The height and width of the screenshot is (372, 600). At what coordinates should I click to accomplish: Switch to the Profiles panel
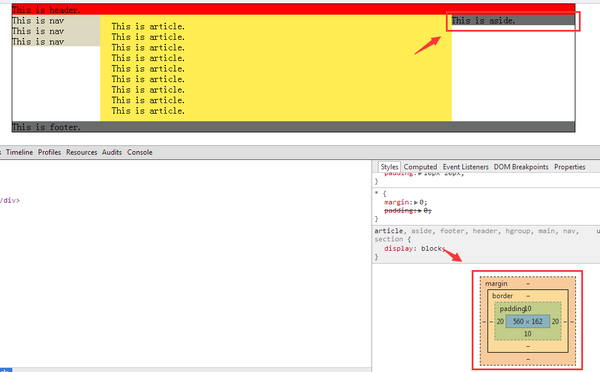49,152
